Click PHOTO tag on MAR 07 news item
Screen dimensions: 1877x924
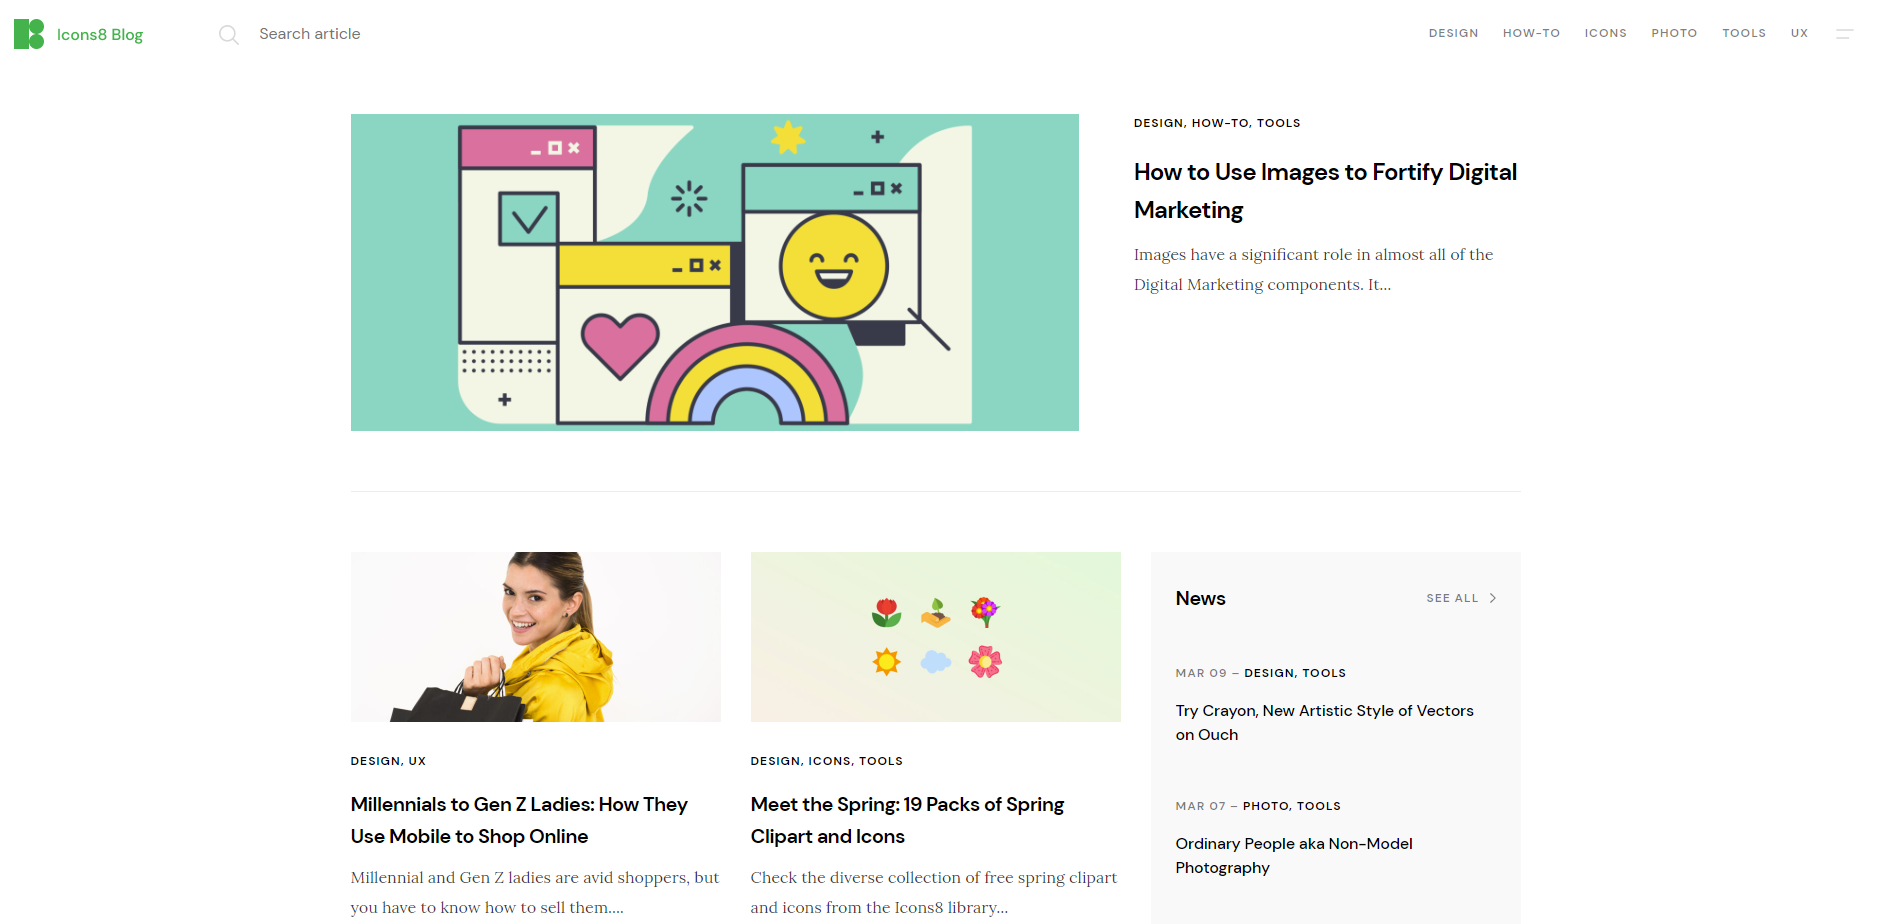coord(1266,806)
